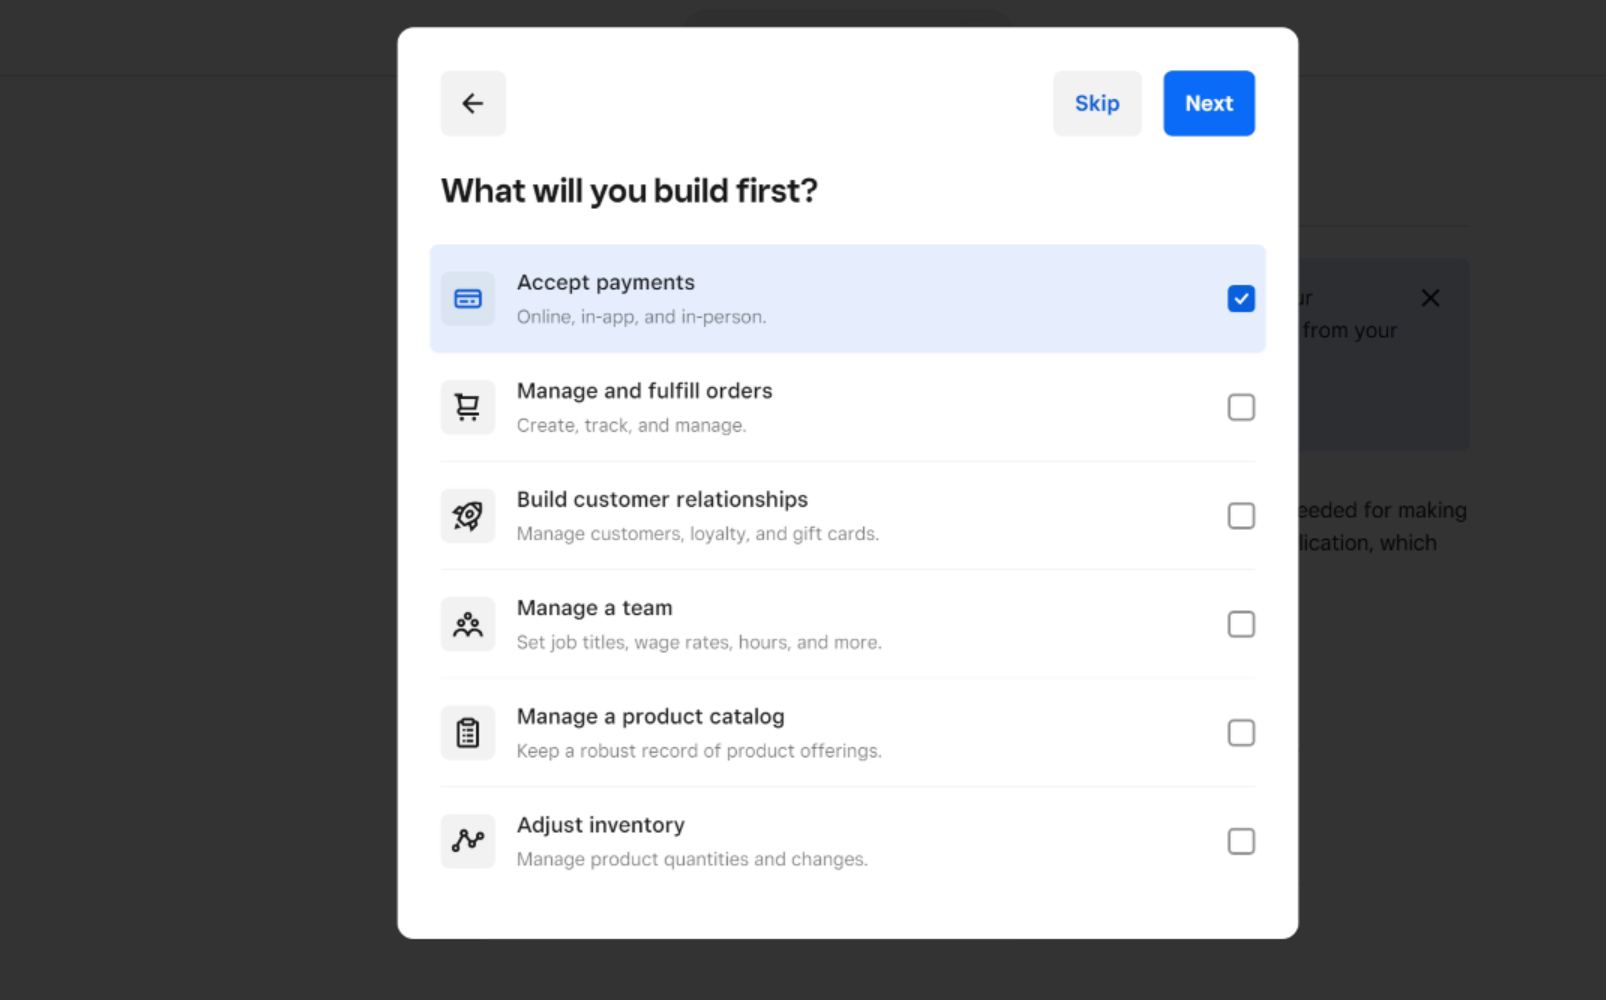Click the clipboard product catalog icon
The width and height of the screenshot is (1606, 1000).
click(x=468, y=733)
